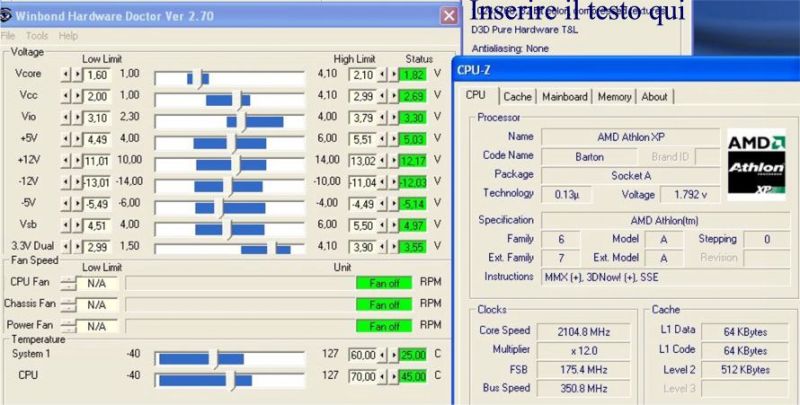Increase -5V low limit with right arrow
The width and height of the screenshot is (800, 405).
(77, 204)
